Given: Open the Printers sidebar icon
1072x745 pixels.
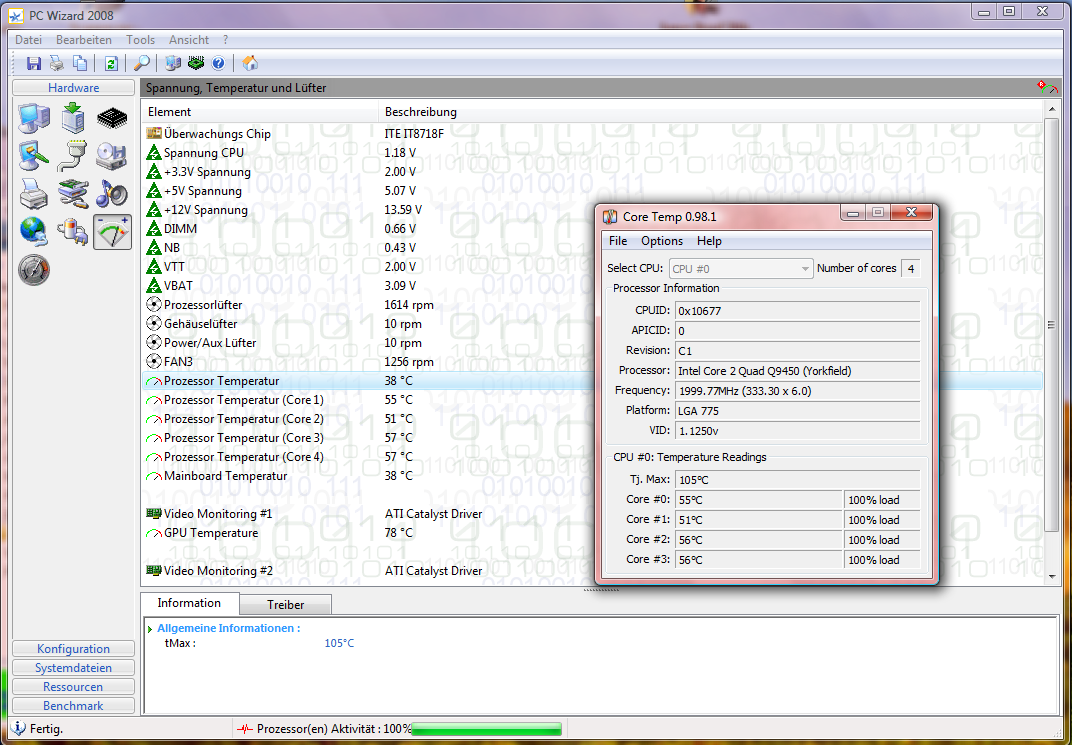Looking at the screenshot, I should (x=34, y=193).
